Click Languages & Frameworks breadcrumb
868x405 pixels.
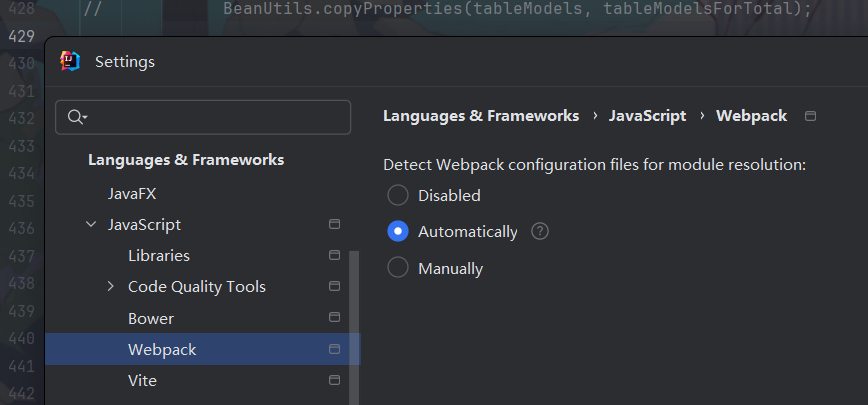[481, 116]
